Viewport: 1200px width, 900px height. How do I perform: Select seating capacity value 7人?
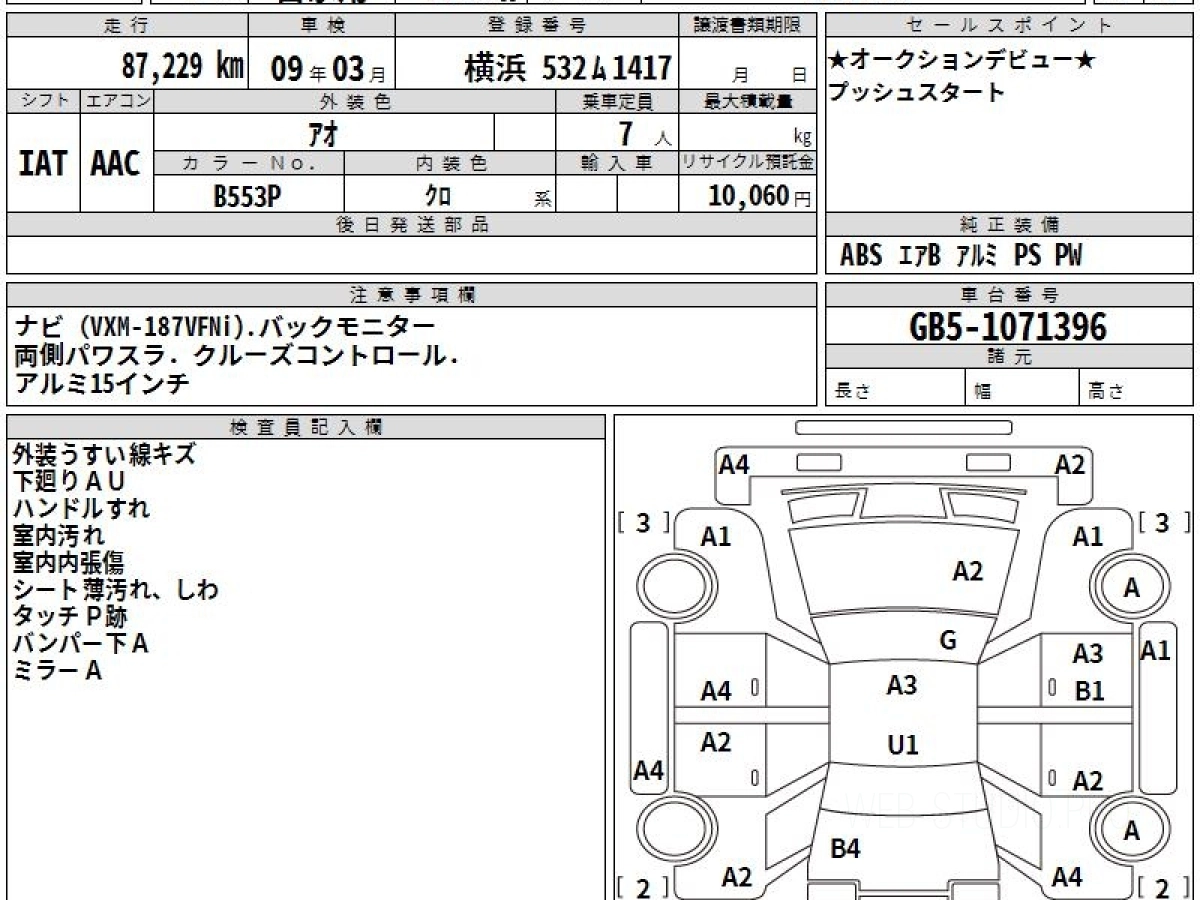644,134
